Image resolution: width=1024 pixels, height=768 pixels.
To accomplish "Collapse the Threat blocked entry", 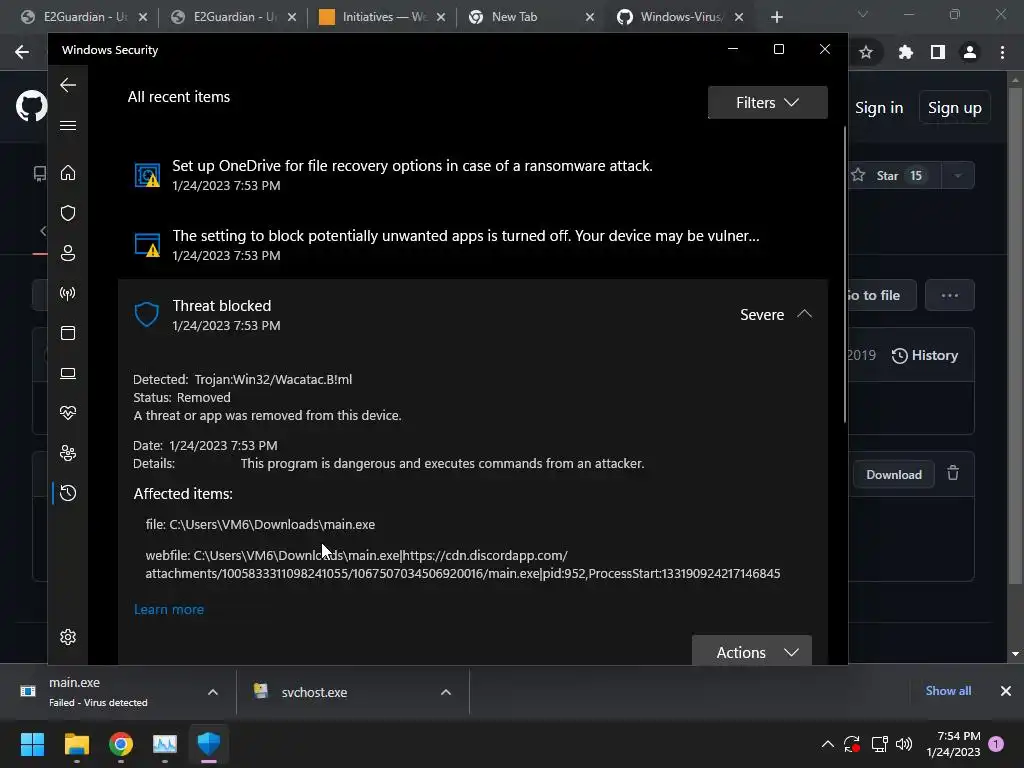I will coord(805,314).
